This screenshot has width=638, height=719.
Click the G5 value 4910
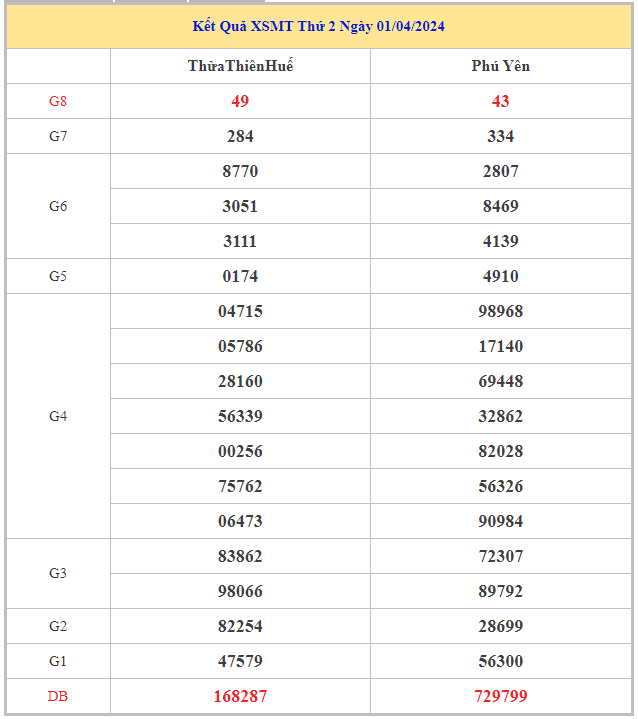pyautogui.click(x=500, y=276)
